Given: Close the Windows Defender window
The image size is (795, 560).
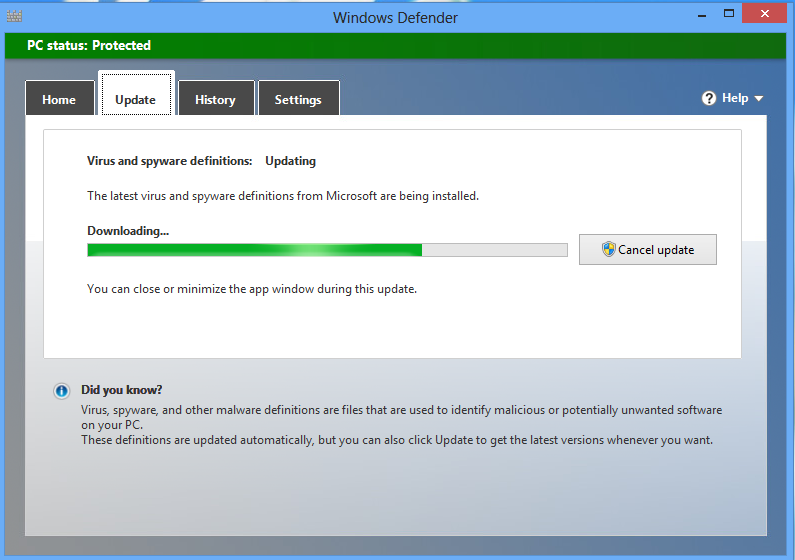Looking at the screenshot, I should (765, 14).
